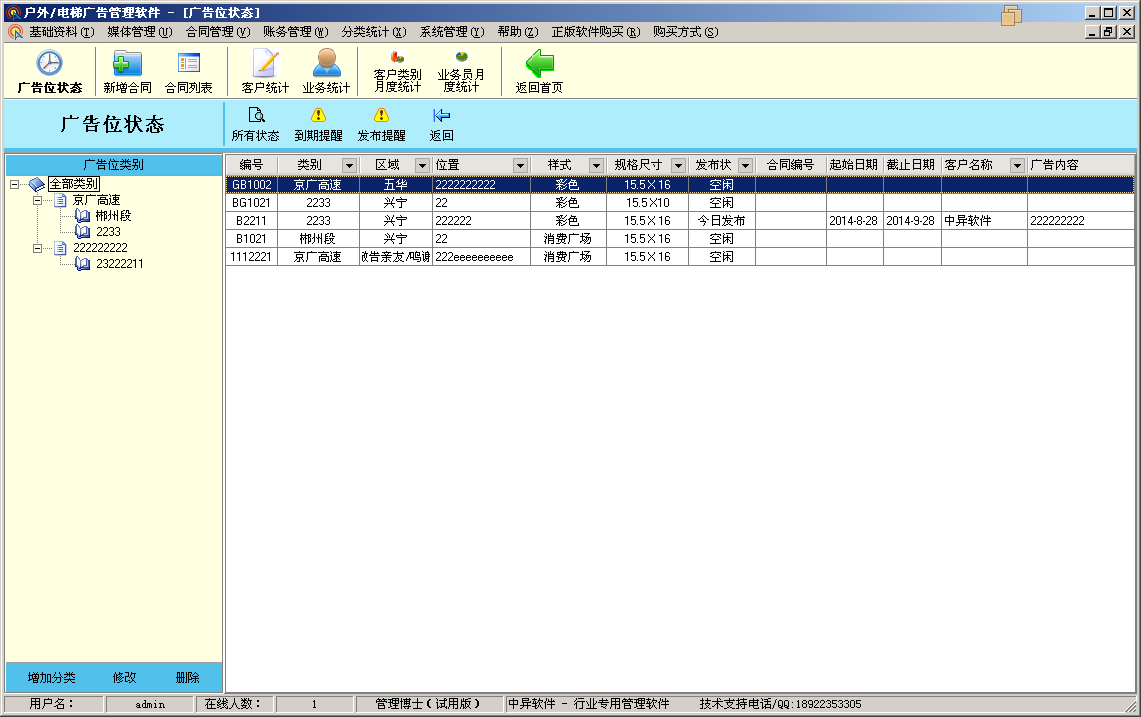Open the 系统管理 menu
1141x717 pixels.
coord(451,32)
